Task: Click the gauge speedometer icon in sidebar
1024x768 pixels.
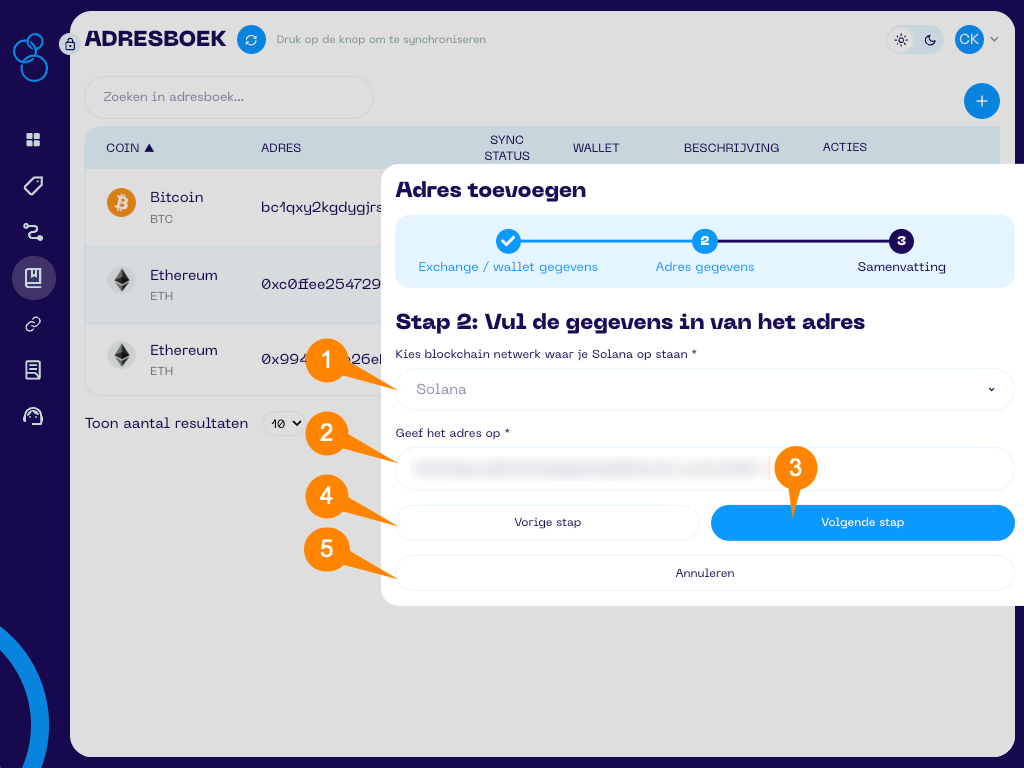Action: [x=33, y=416]
